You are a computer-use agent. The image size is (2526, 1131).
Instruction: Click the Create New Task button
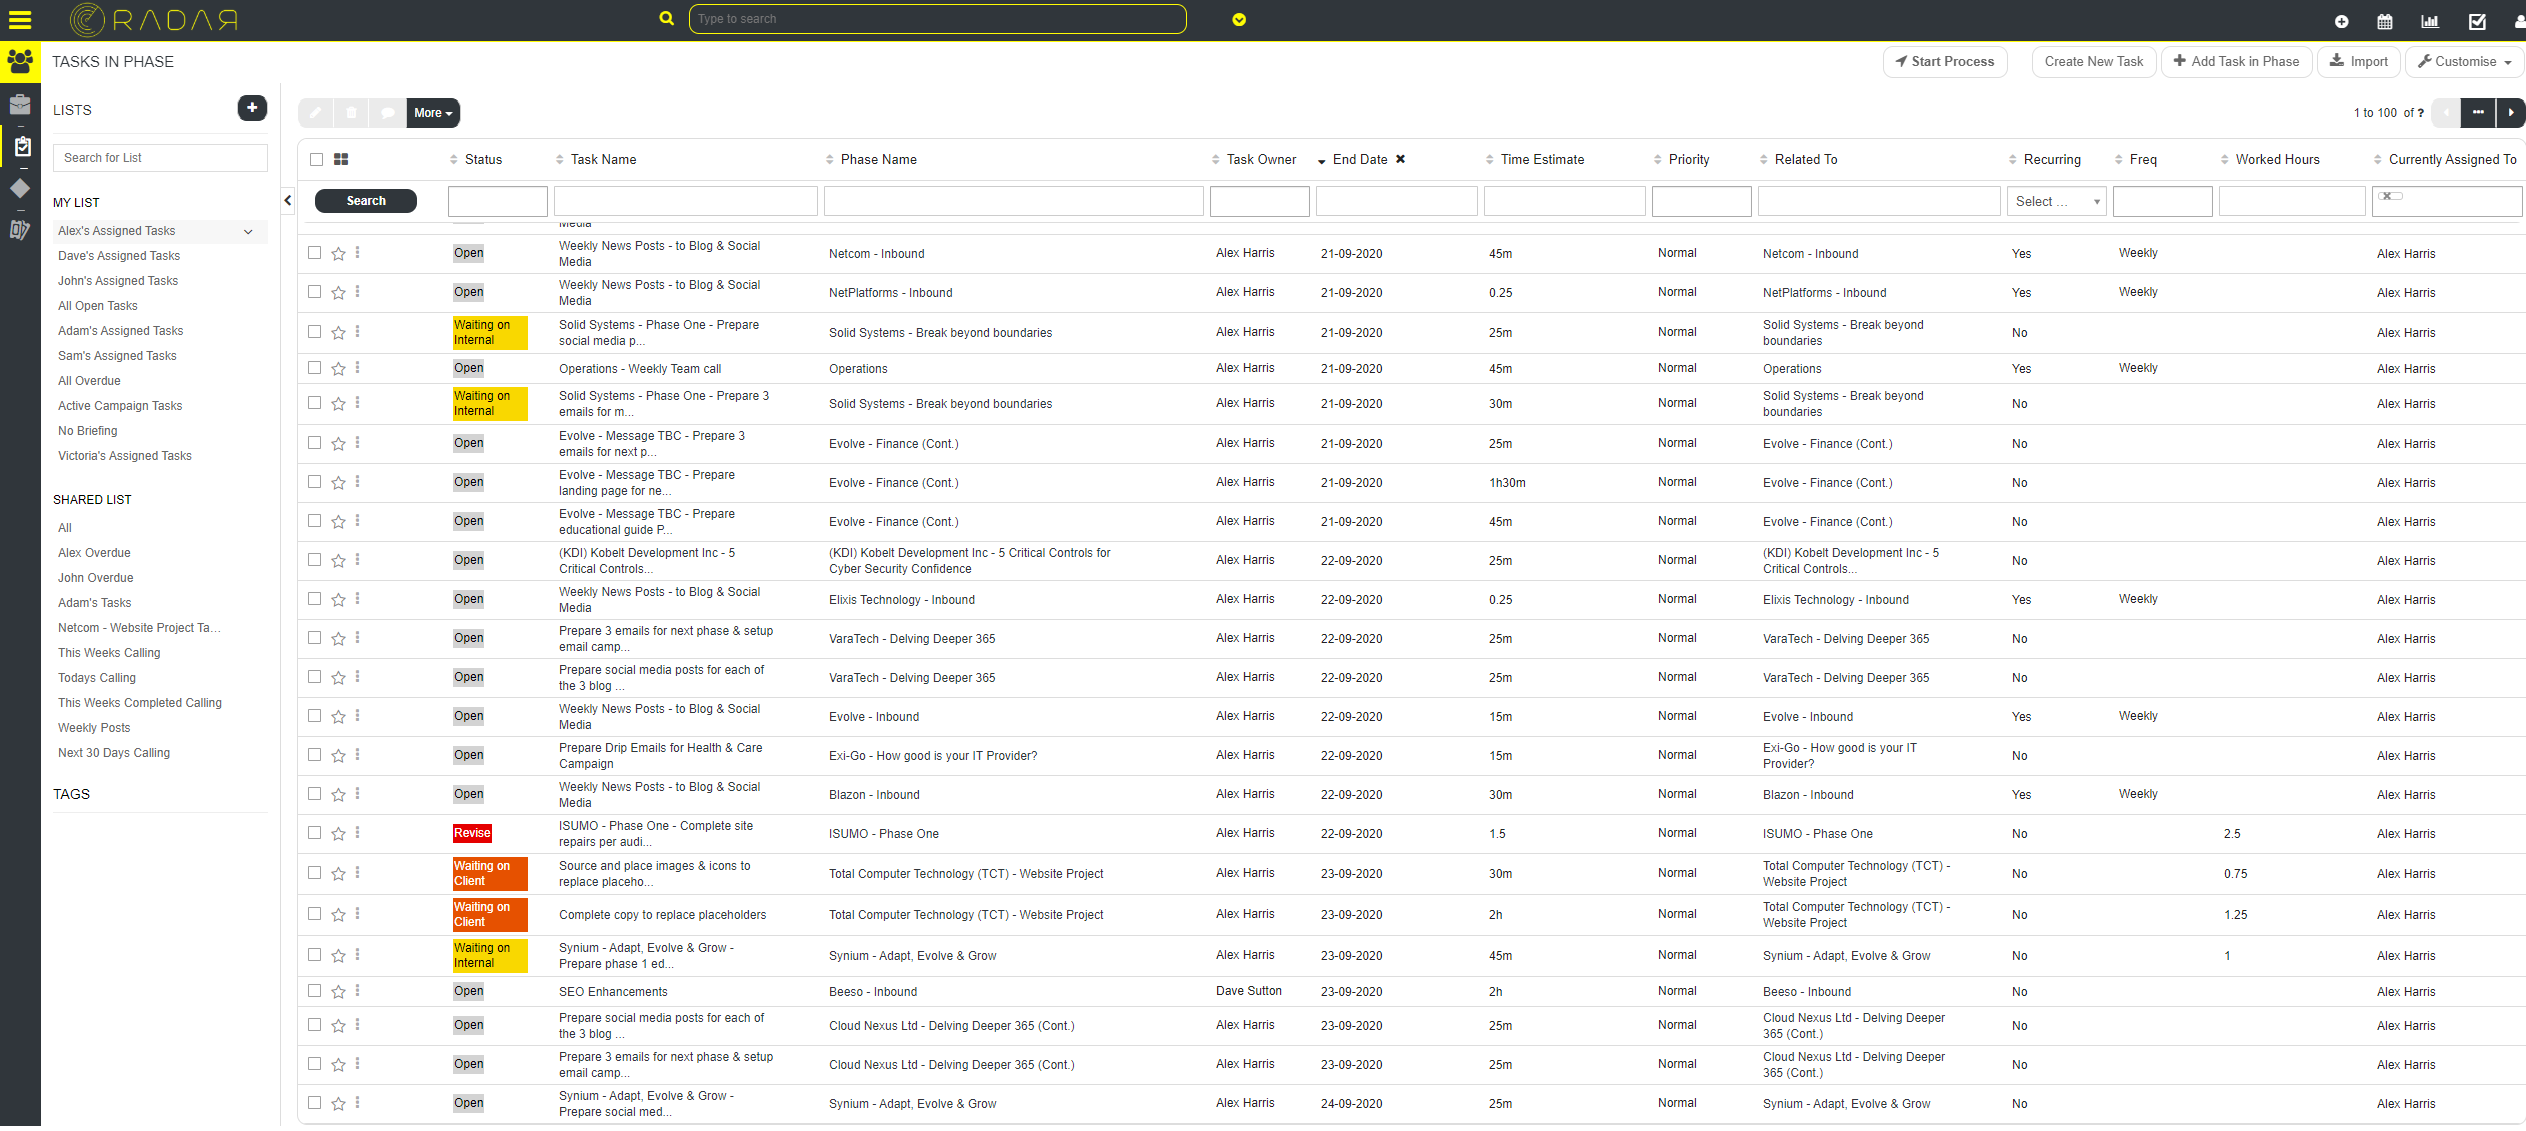(2093, 61)
